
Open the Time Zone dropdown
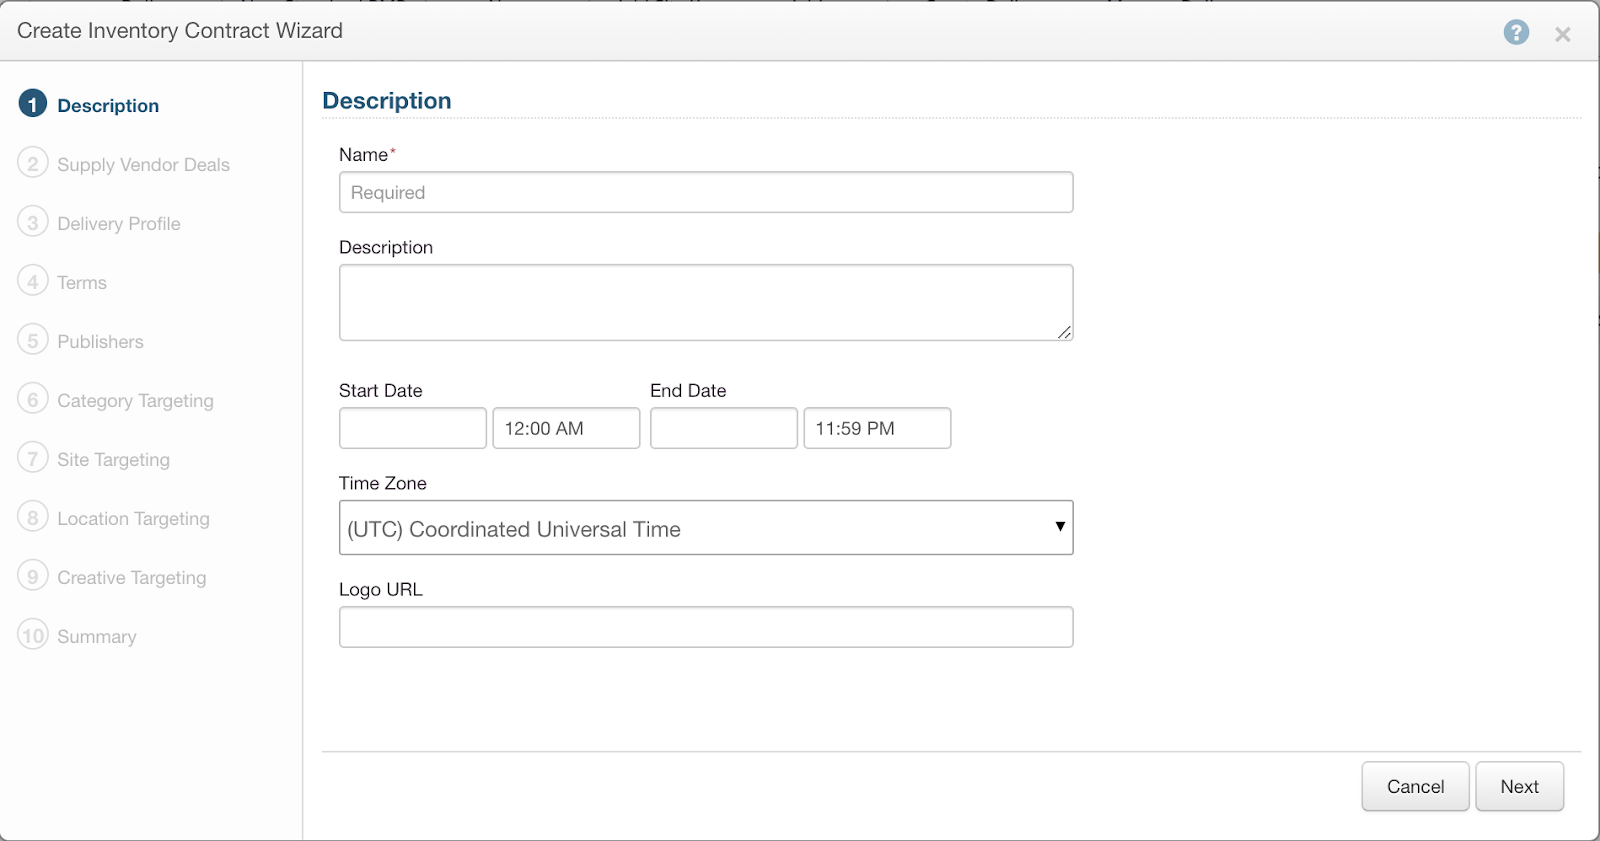click(x=705, y=528)
